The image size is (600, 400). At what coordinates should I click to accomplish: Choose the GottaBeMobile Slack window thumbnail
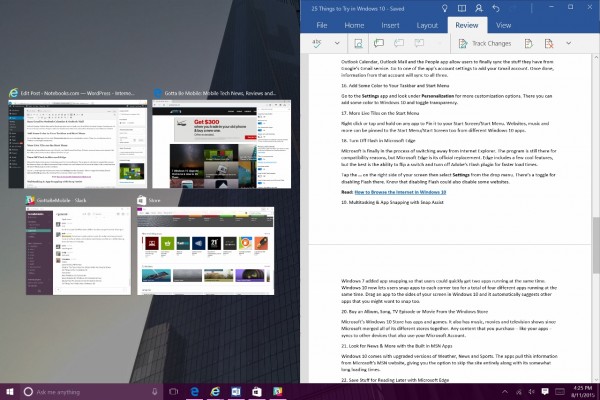(x=78, y=251)
